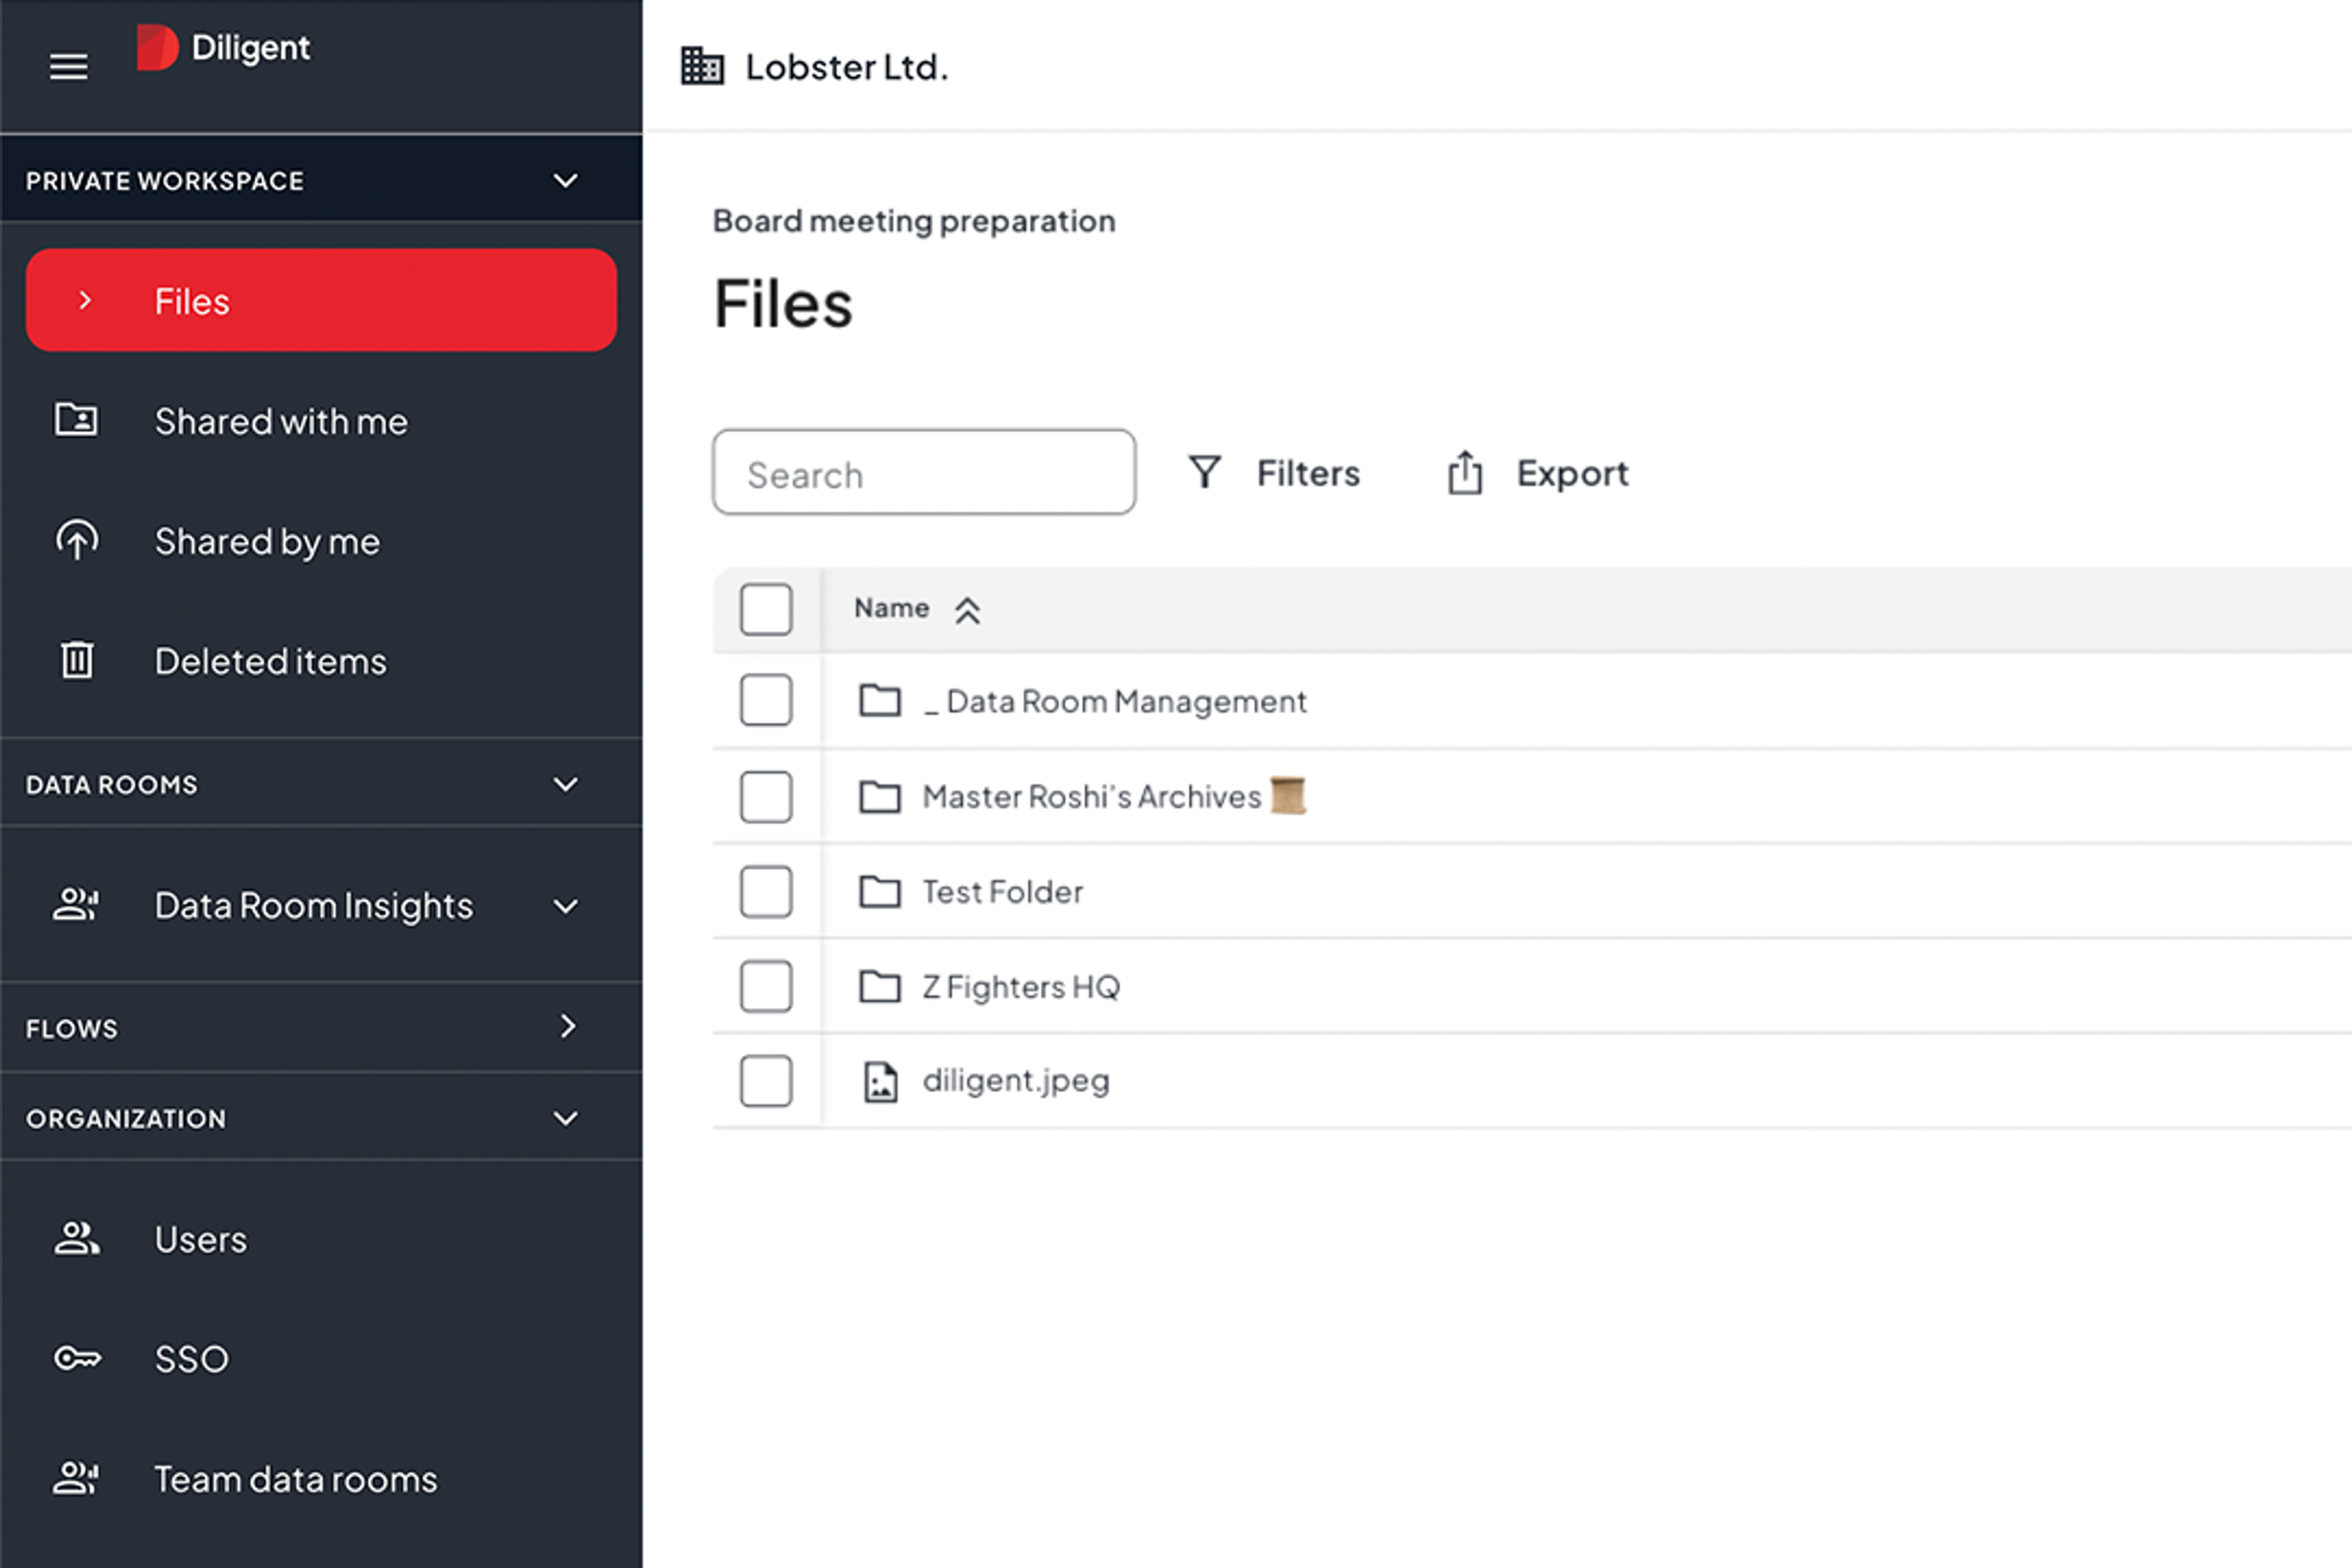Expand the Data Room Insights dropdown arrow
The width and height of the screenshot is (2352, 1568).
(566, 906)
